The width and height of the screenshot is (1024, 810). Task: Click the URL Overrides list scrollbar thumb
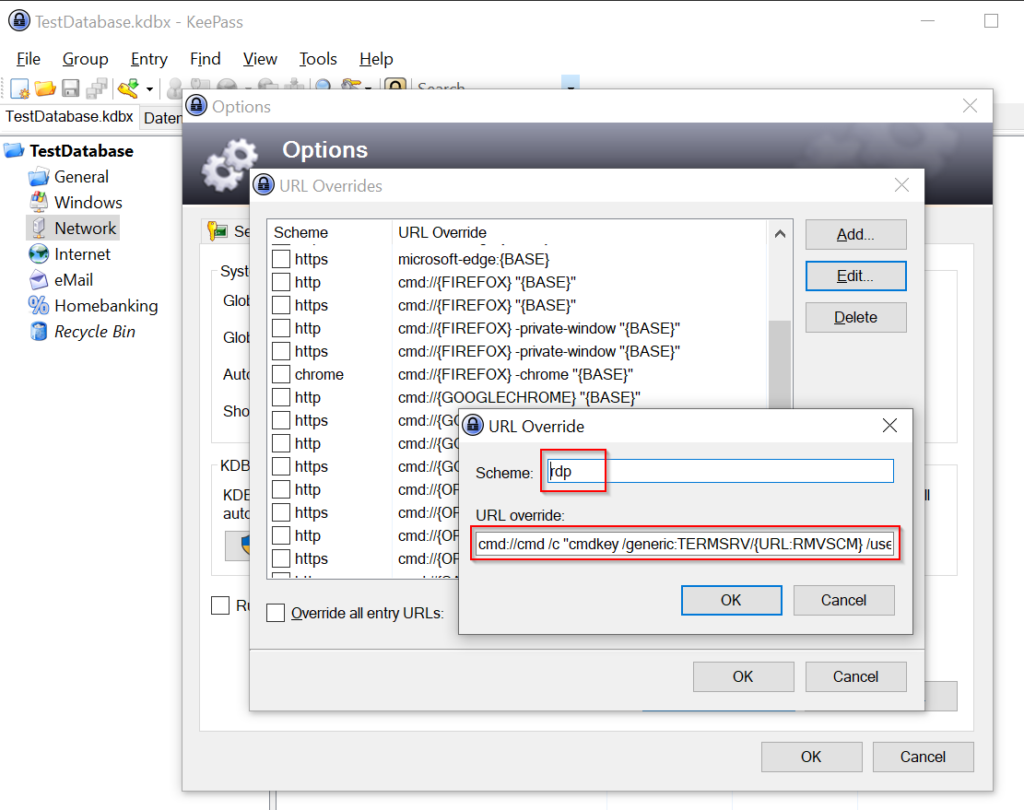[780, 363]
